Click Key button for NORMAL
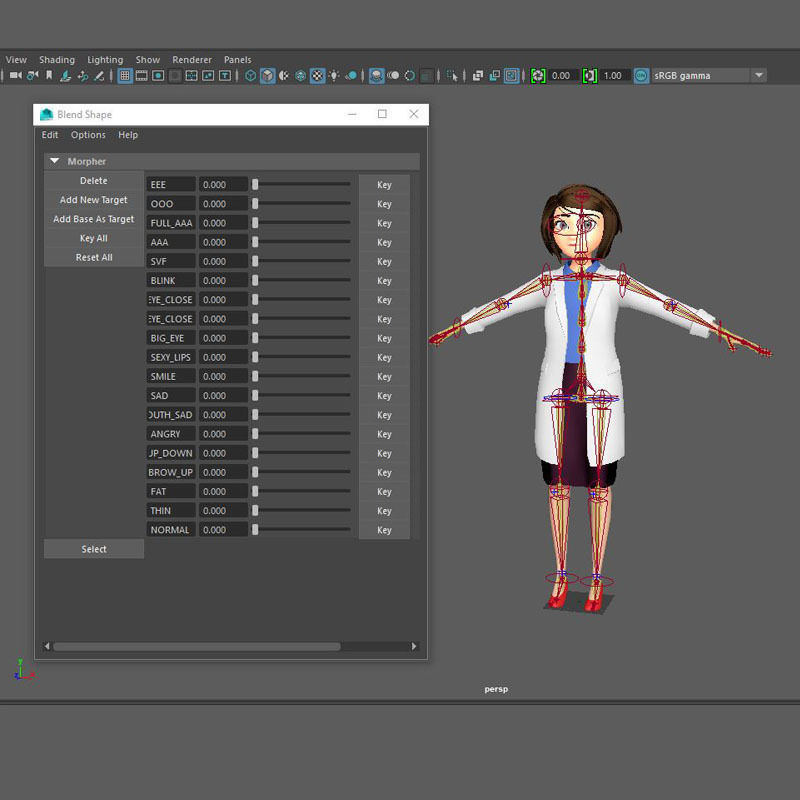 click(384, 530)
